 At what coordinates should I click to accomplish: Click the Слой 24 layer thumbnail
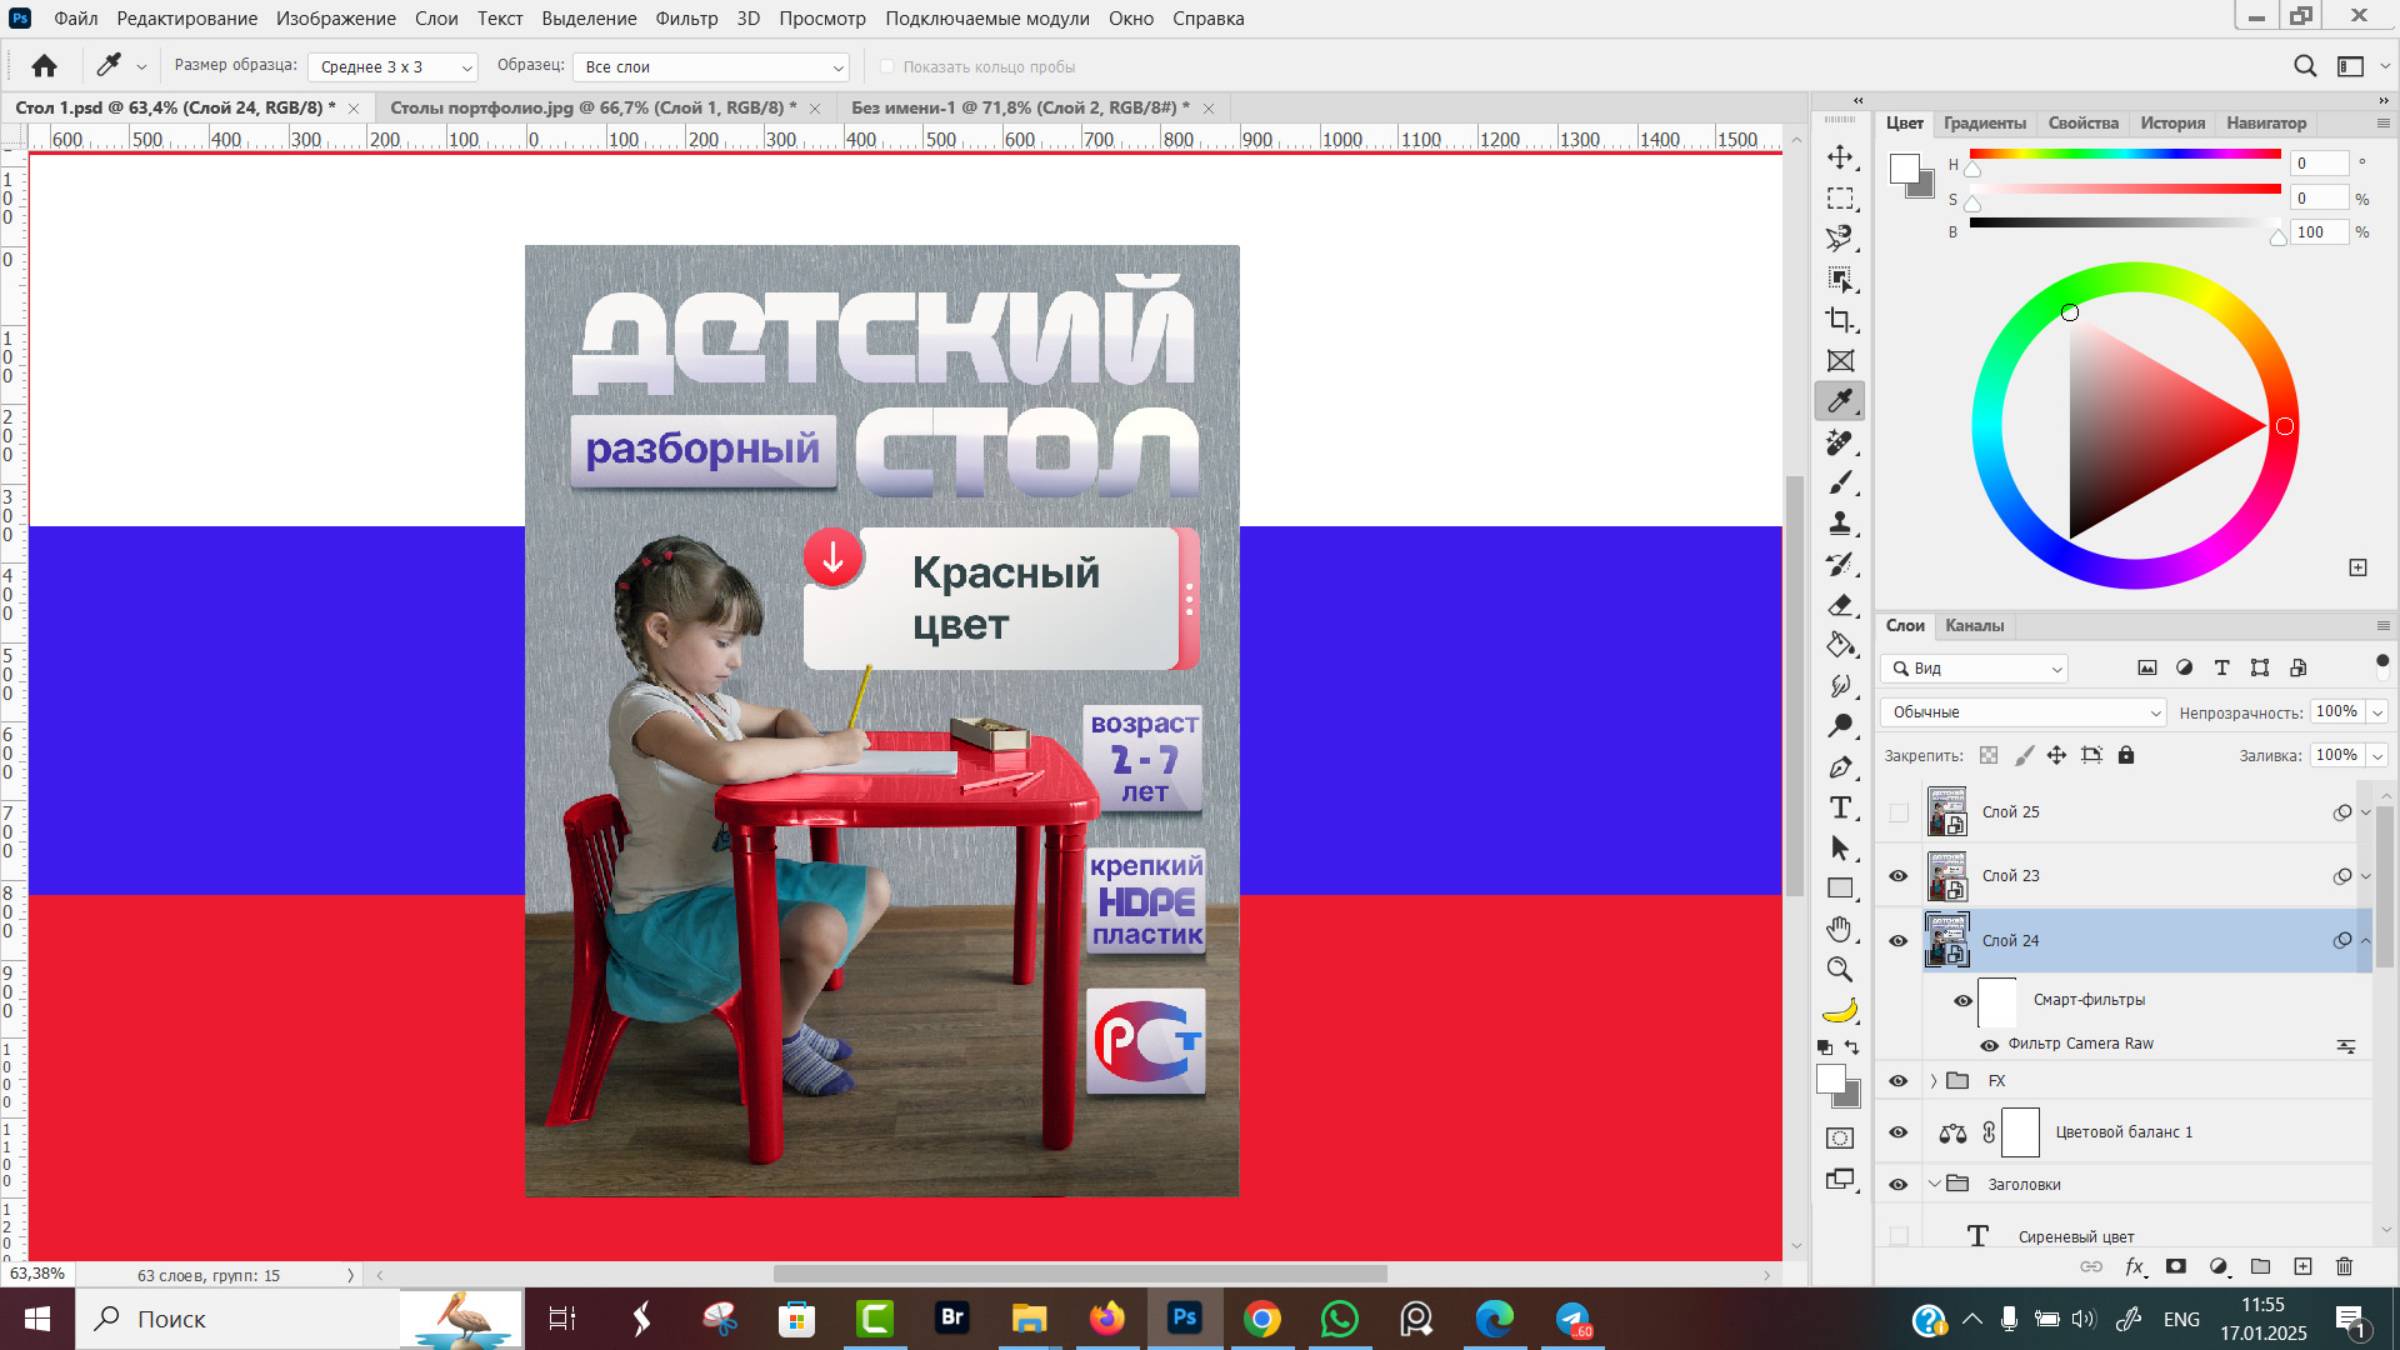coord(1948,940)
